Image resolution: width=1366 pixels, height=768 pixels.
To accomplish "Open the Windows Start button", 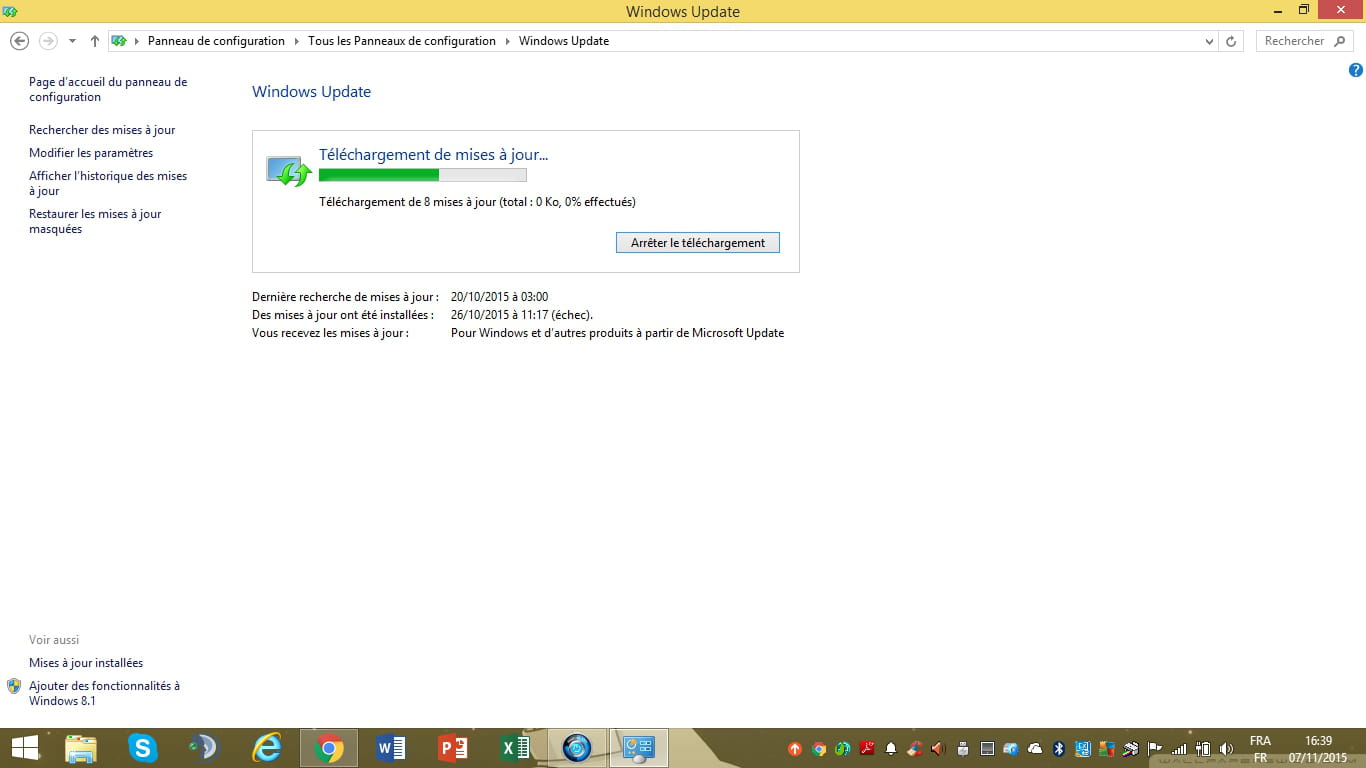I will point(25,747).
